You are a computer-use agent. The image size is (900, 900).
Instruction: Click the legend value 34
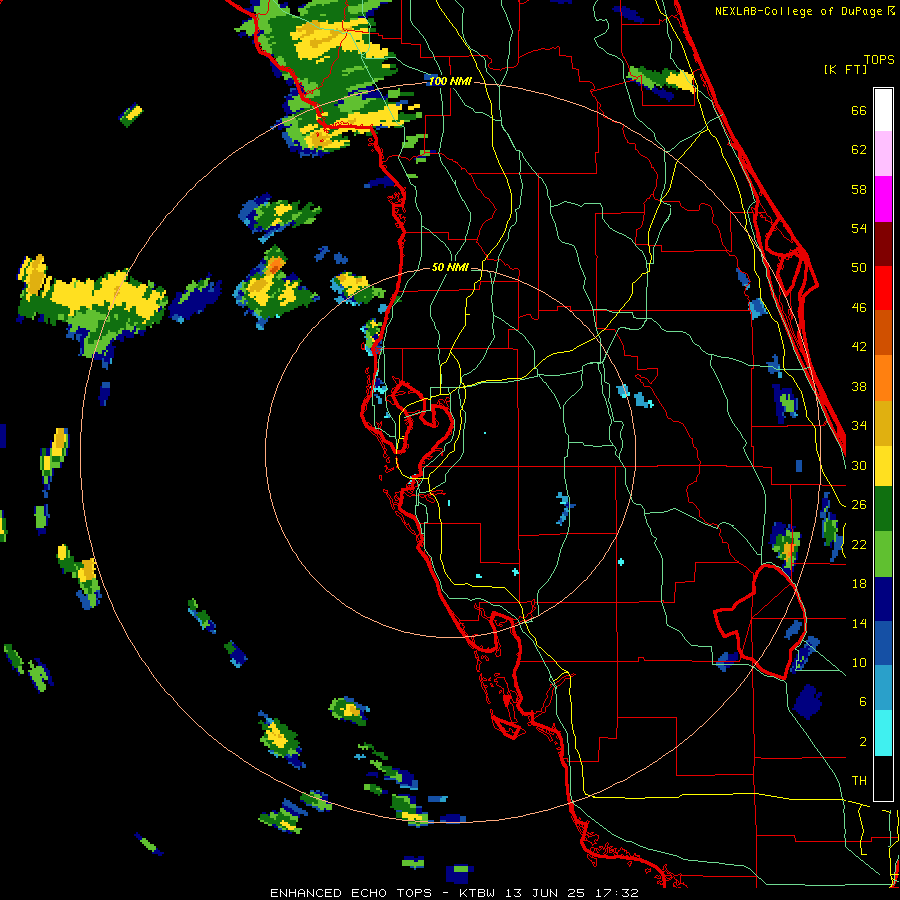click(x=859, y=425)
